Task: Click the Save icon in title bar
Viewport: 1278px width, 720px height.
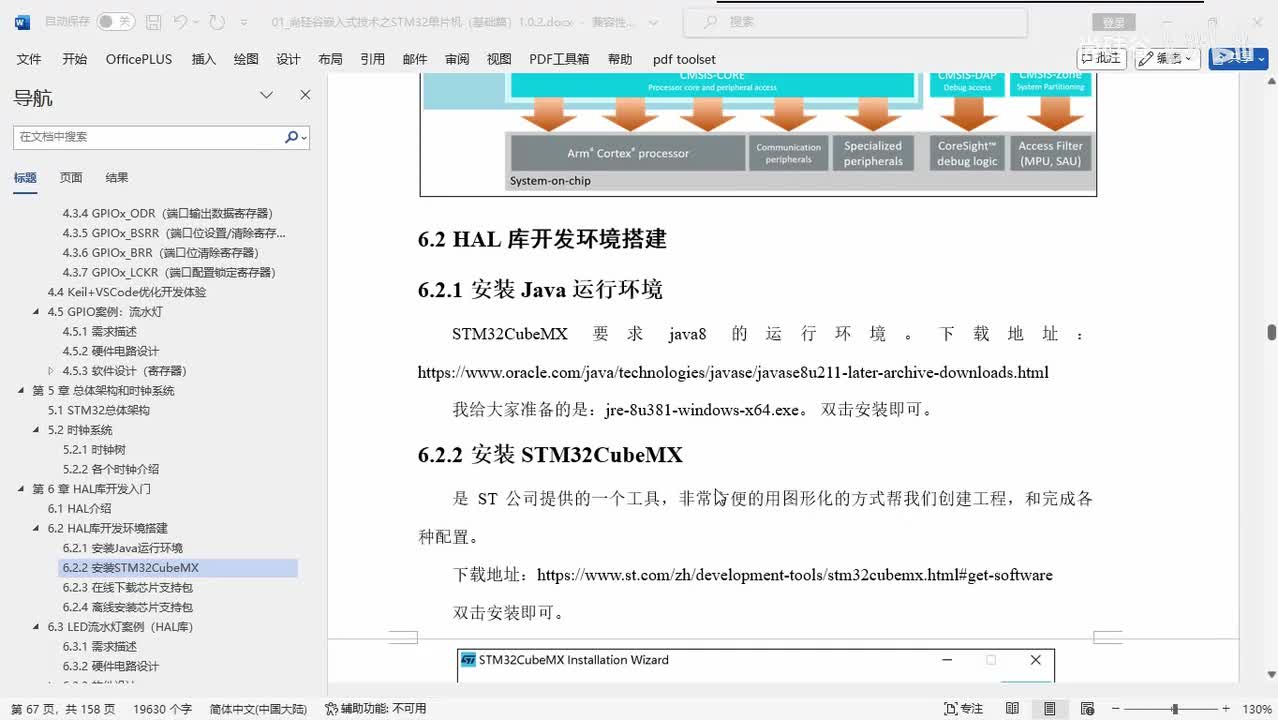Action: (x=153, y=21)
